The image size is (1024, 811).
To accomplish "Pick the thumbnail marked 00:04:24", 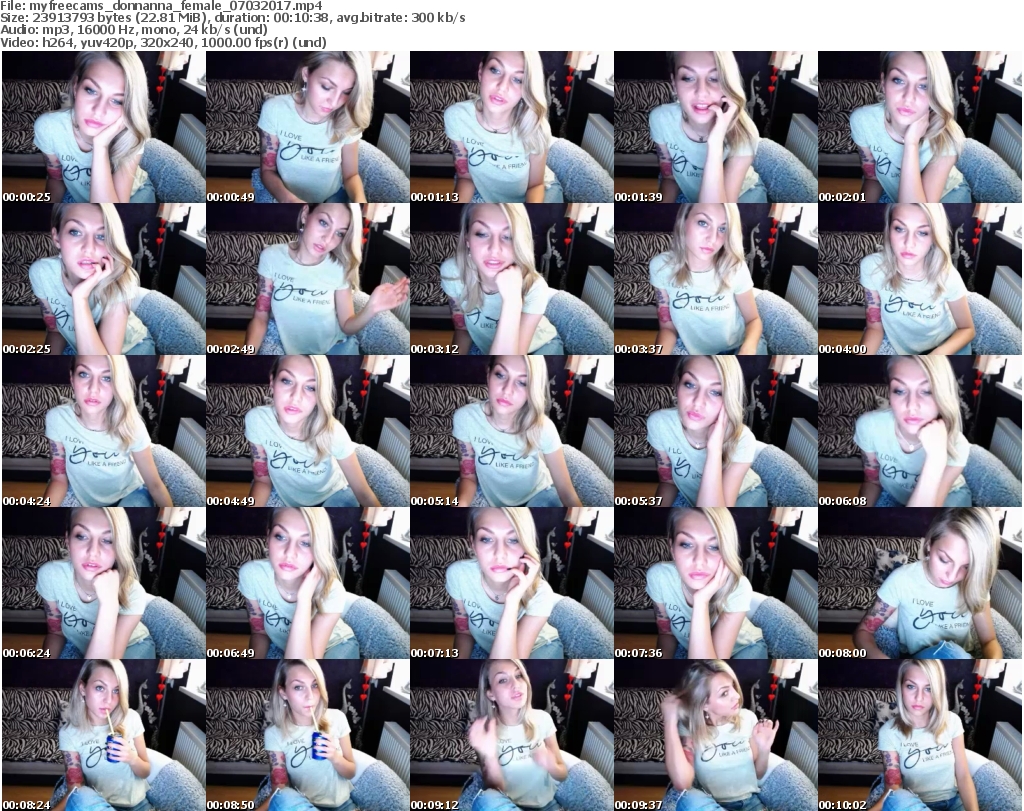I will tap(103, 431).
